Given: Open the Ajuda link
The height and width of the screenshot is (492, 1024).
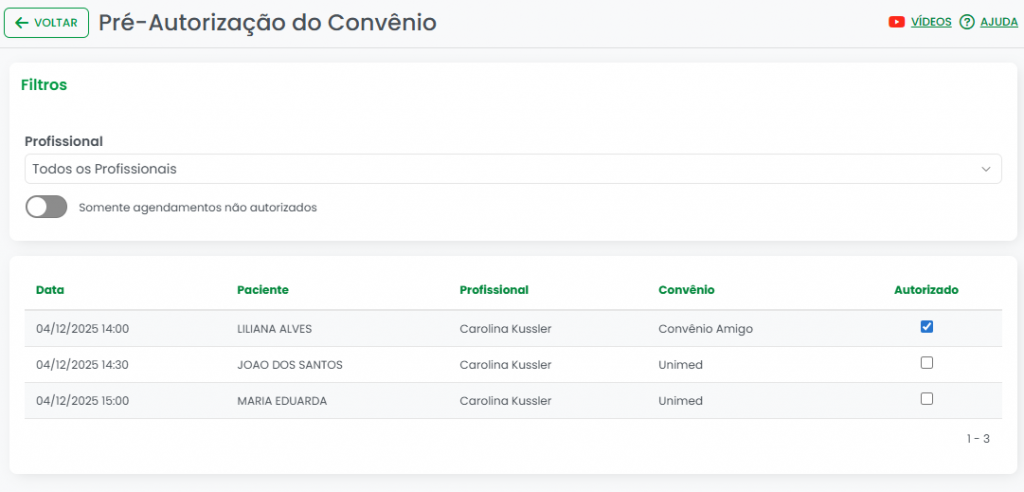Looking at the screenshot, I should tap(999, 22).
